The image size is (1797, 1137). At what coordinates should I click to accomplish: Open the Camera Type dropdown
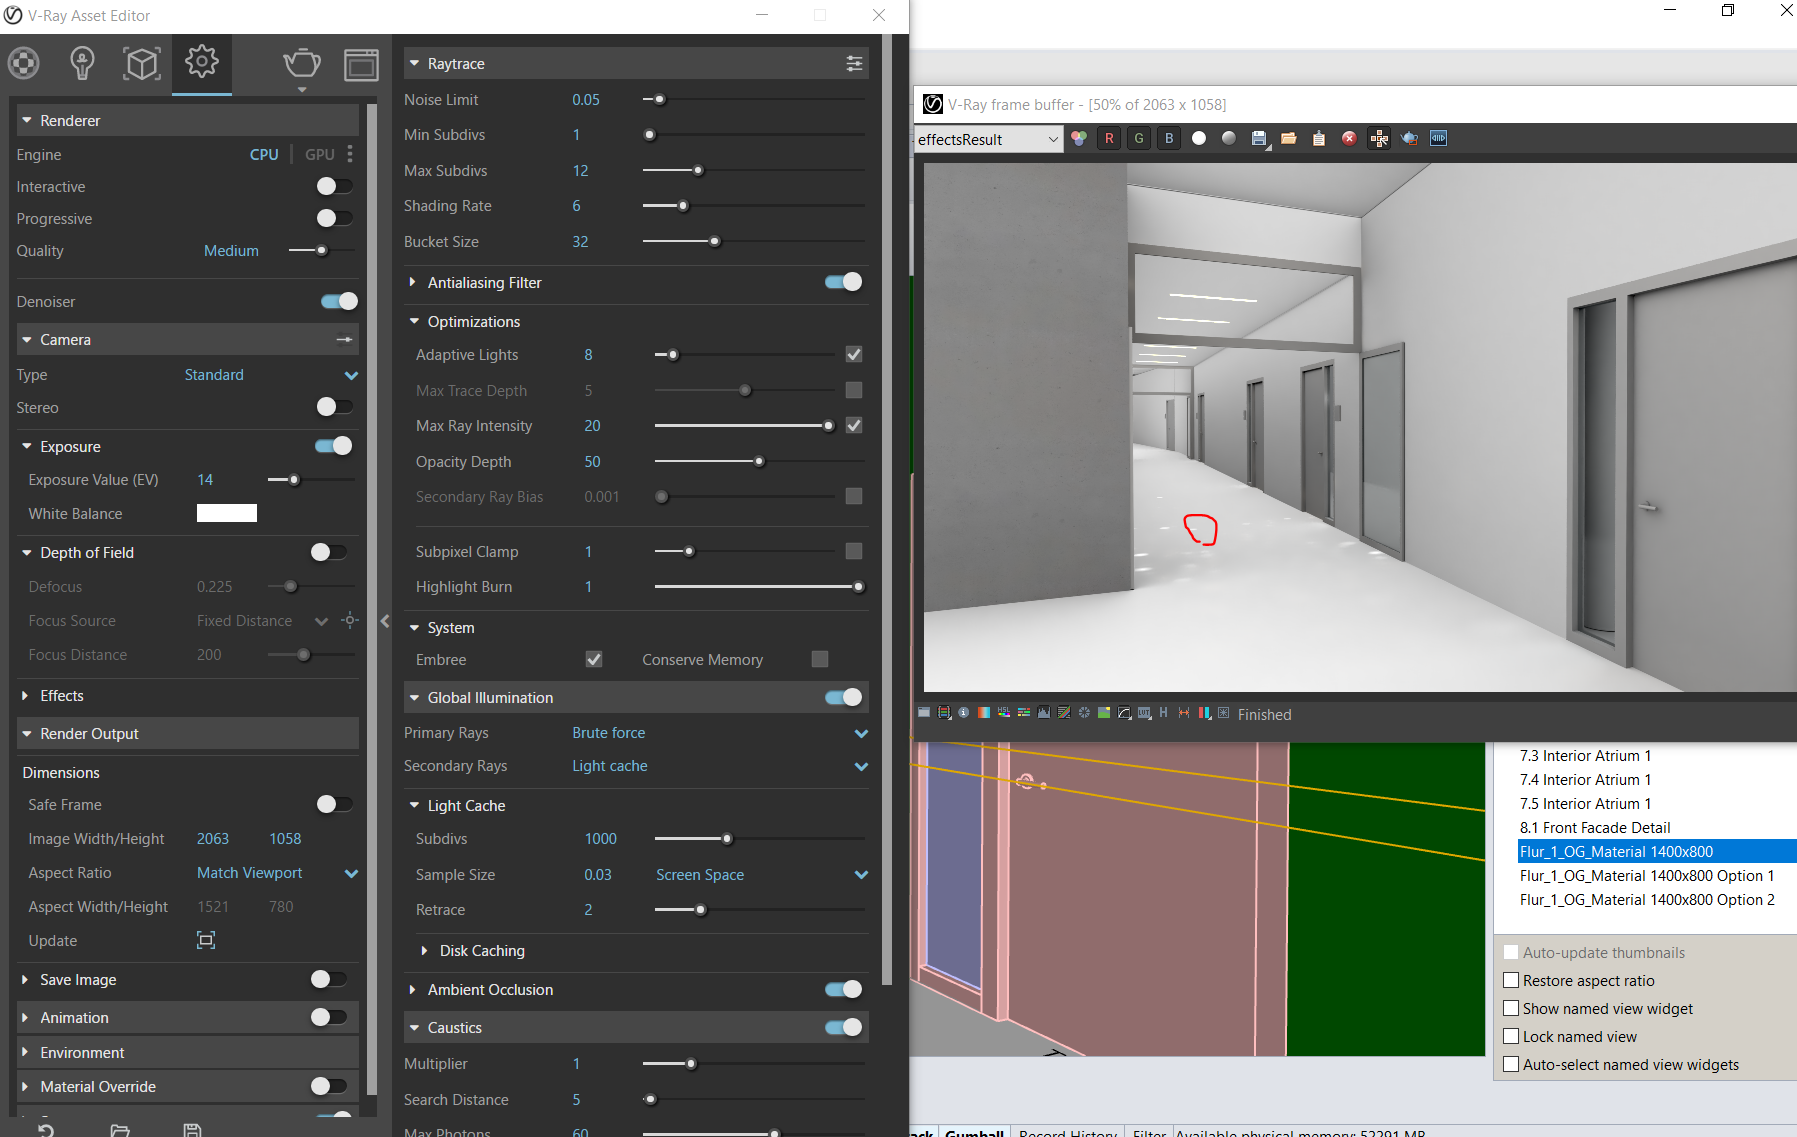(271, 375)
